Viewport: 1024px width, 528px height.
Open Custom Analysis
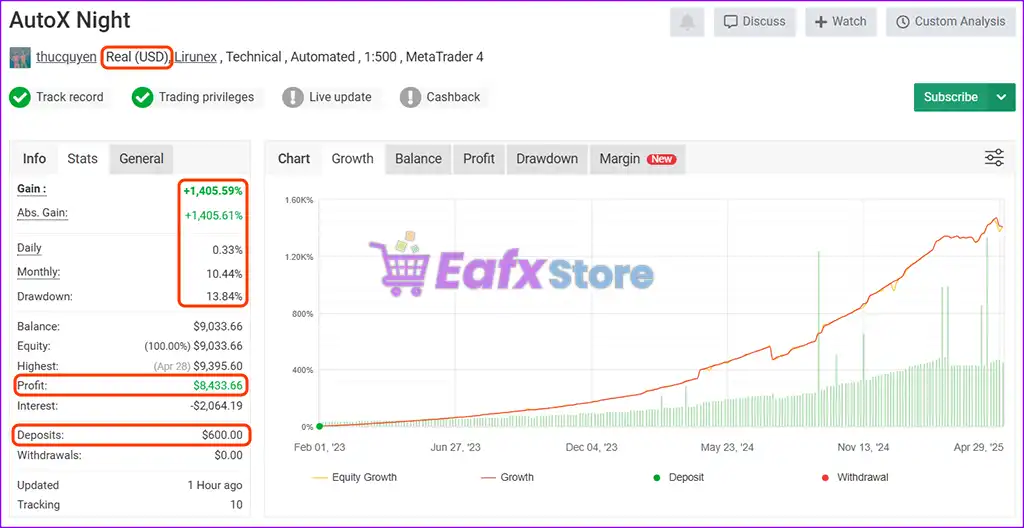pyautogui.click(x=950, y=22)
